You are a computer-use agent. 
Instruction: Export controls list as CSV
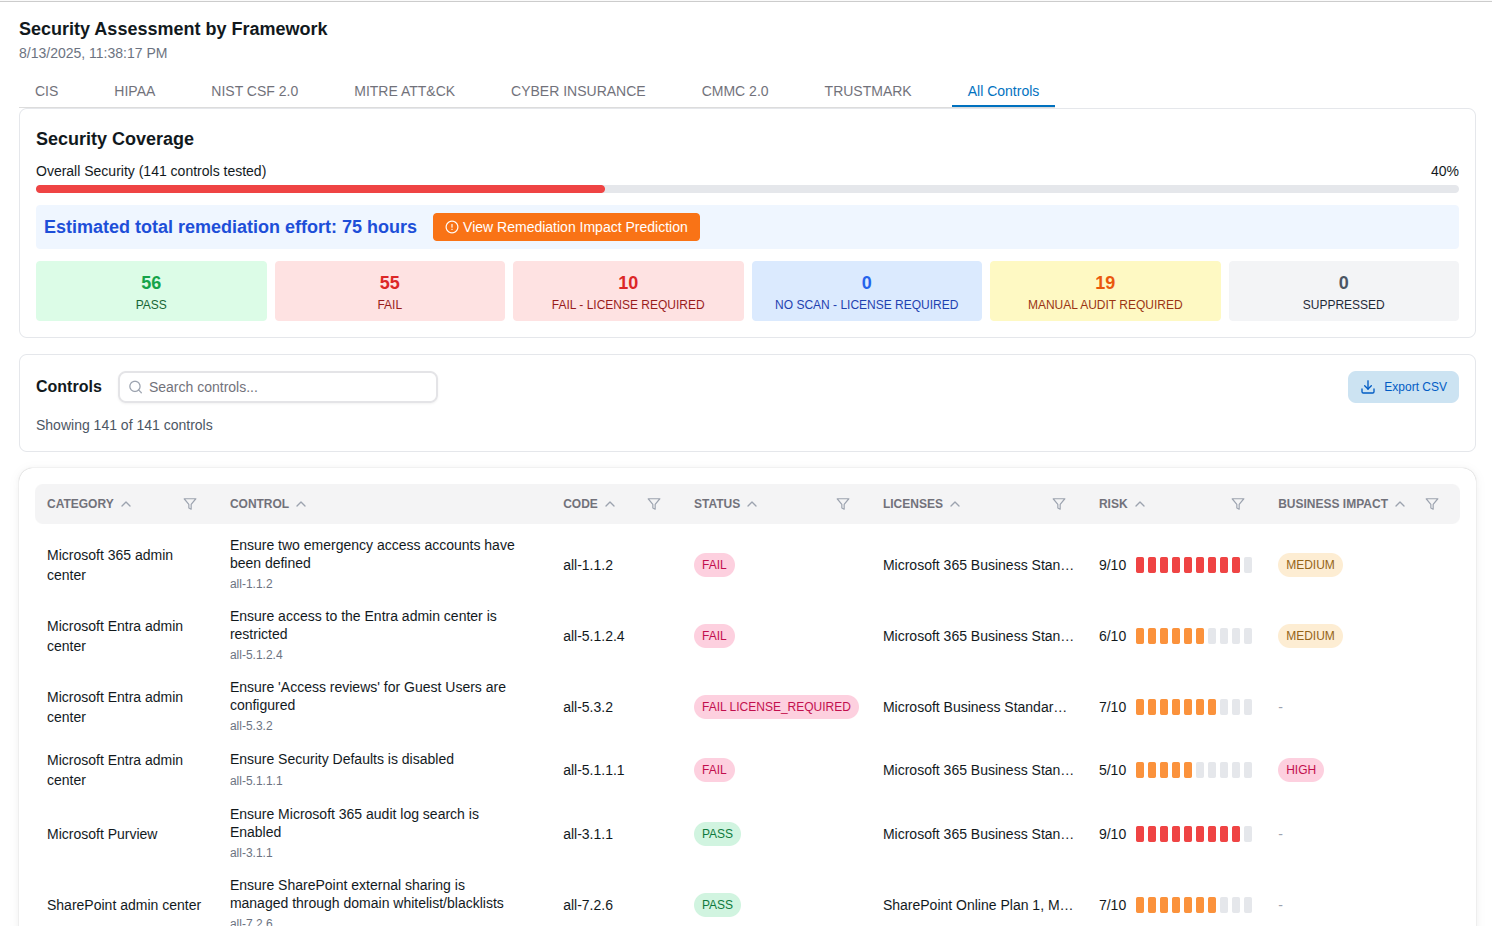point(1403,387)
